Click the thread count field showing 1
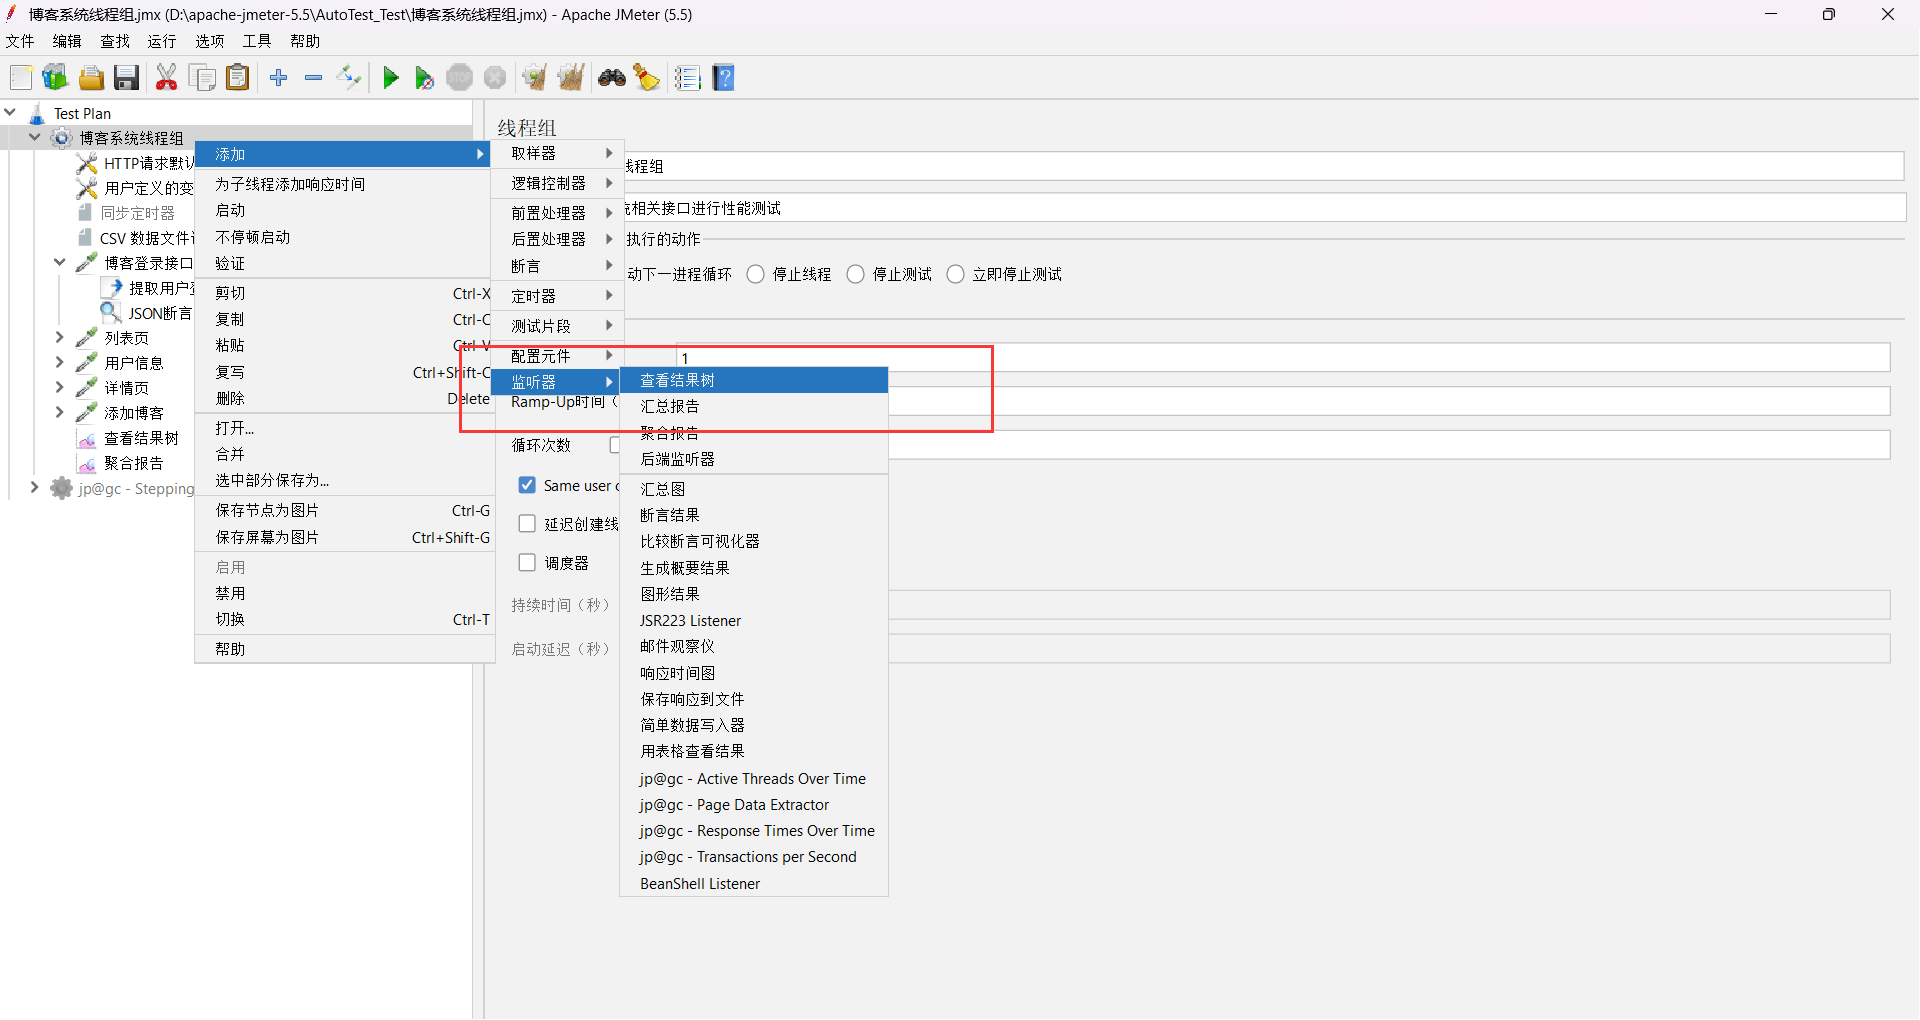The image size is (1920, 1020). (x=1283, y=358)
